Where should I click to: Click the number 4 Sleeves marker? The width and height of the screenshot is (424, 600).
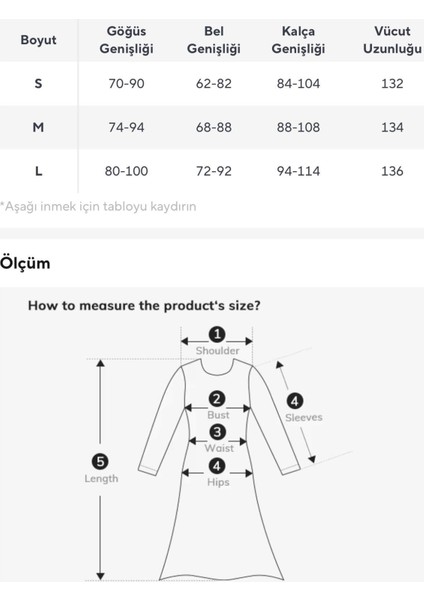tap(295, 401)
